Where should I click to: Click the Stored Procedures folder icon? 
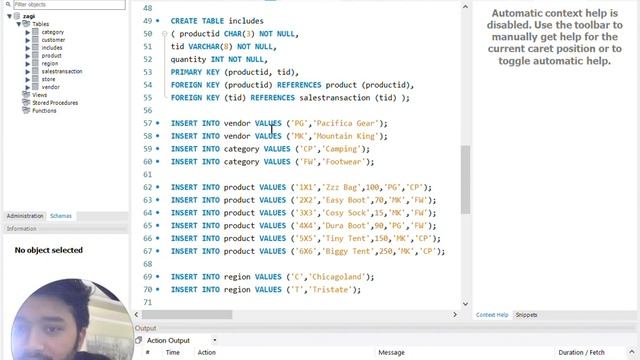(26, 102)
